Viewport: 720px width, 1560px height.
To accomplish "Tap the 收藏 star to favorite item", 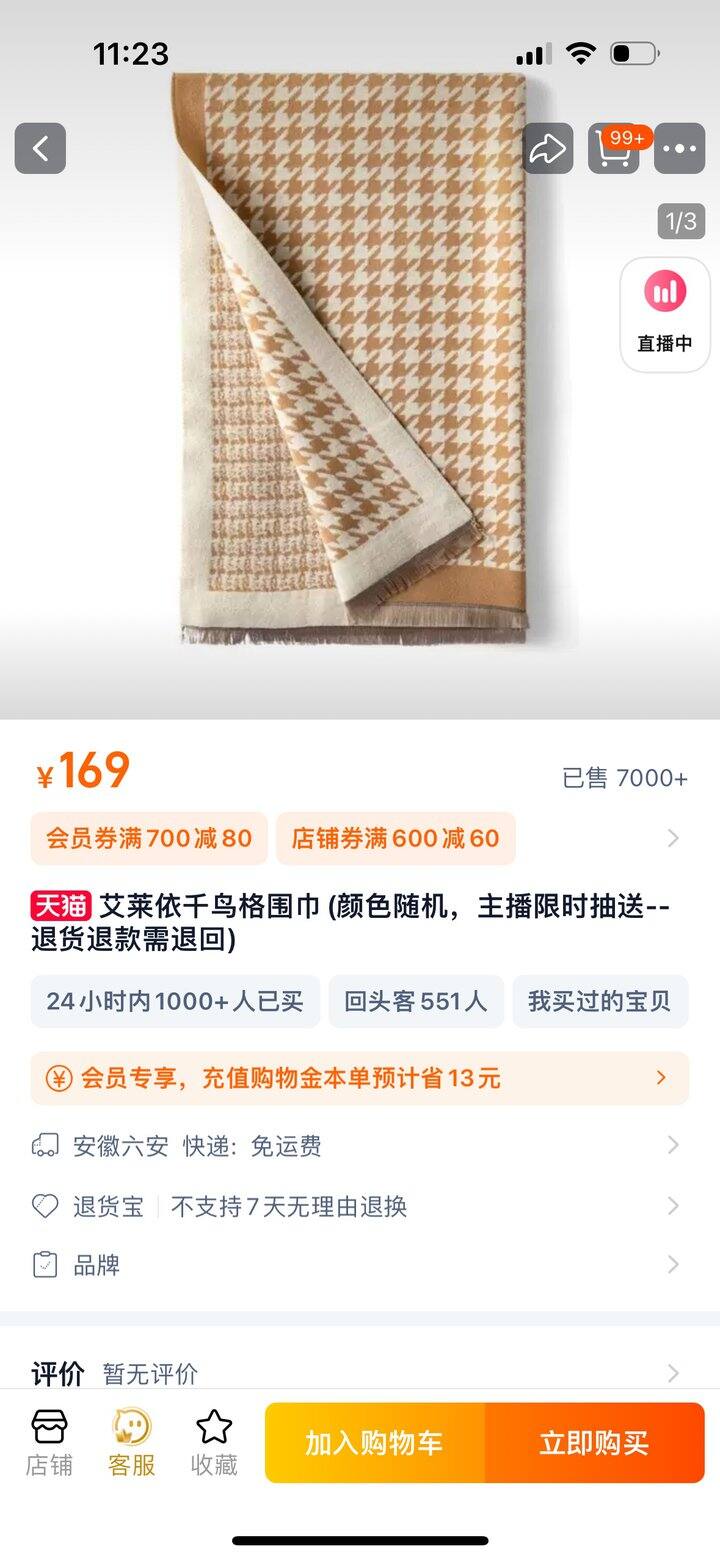I will click(x=214, y=1443).
